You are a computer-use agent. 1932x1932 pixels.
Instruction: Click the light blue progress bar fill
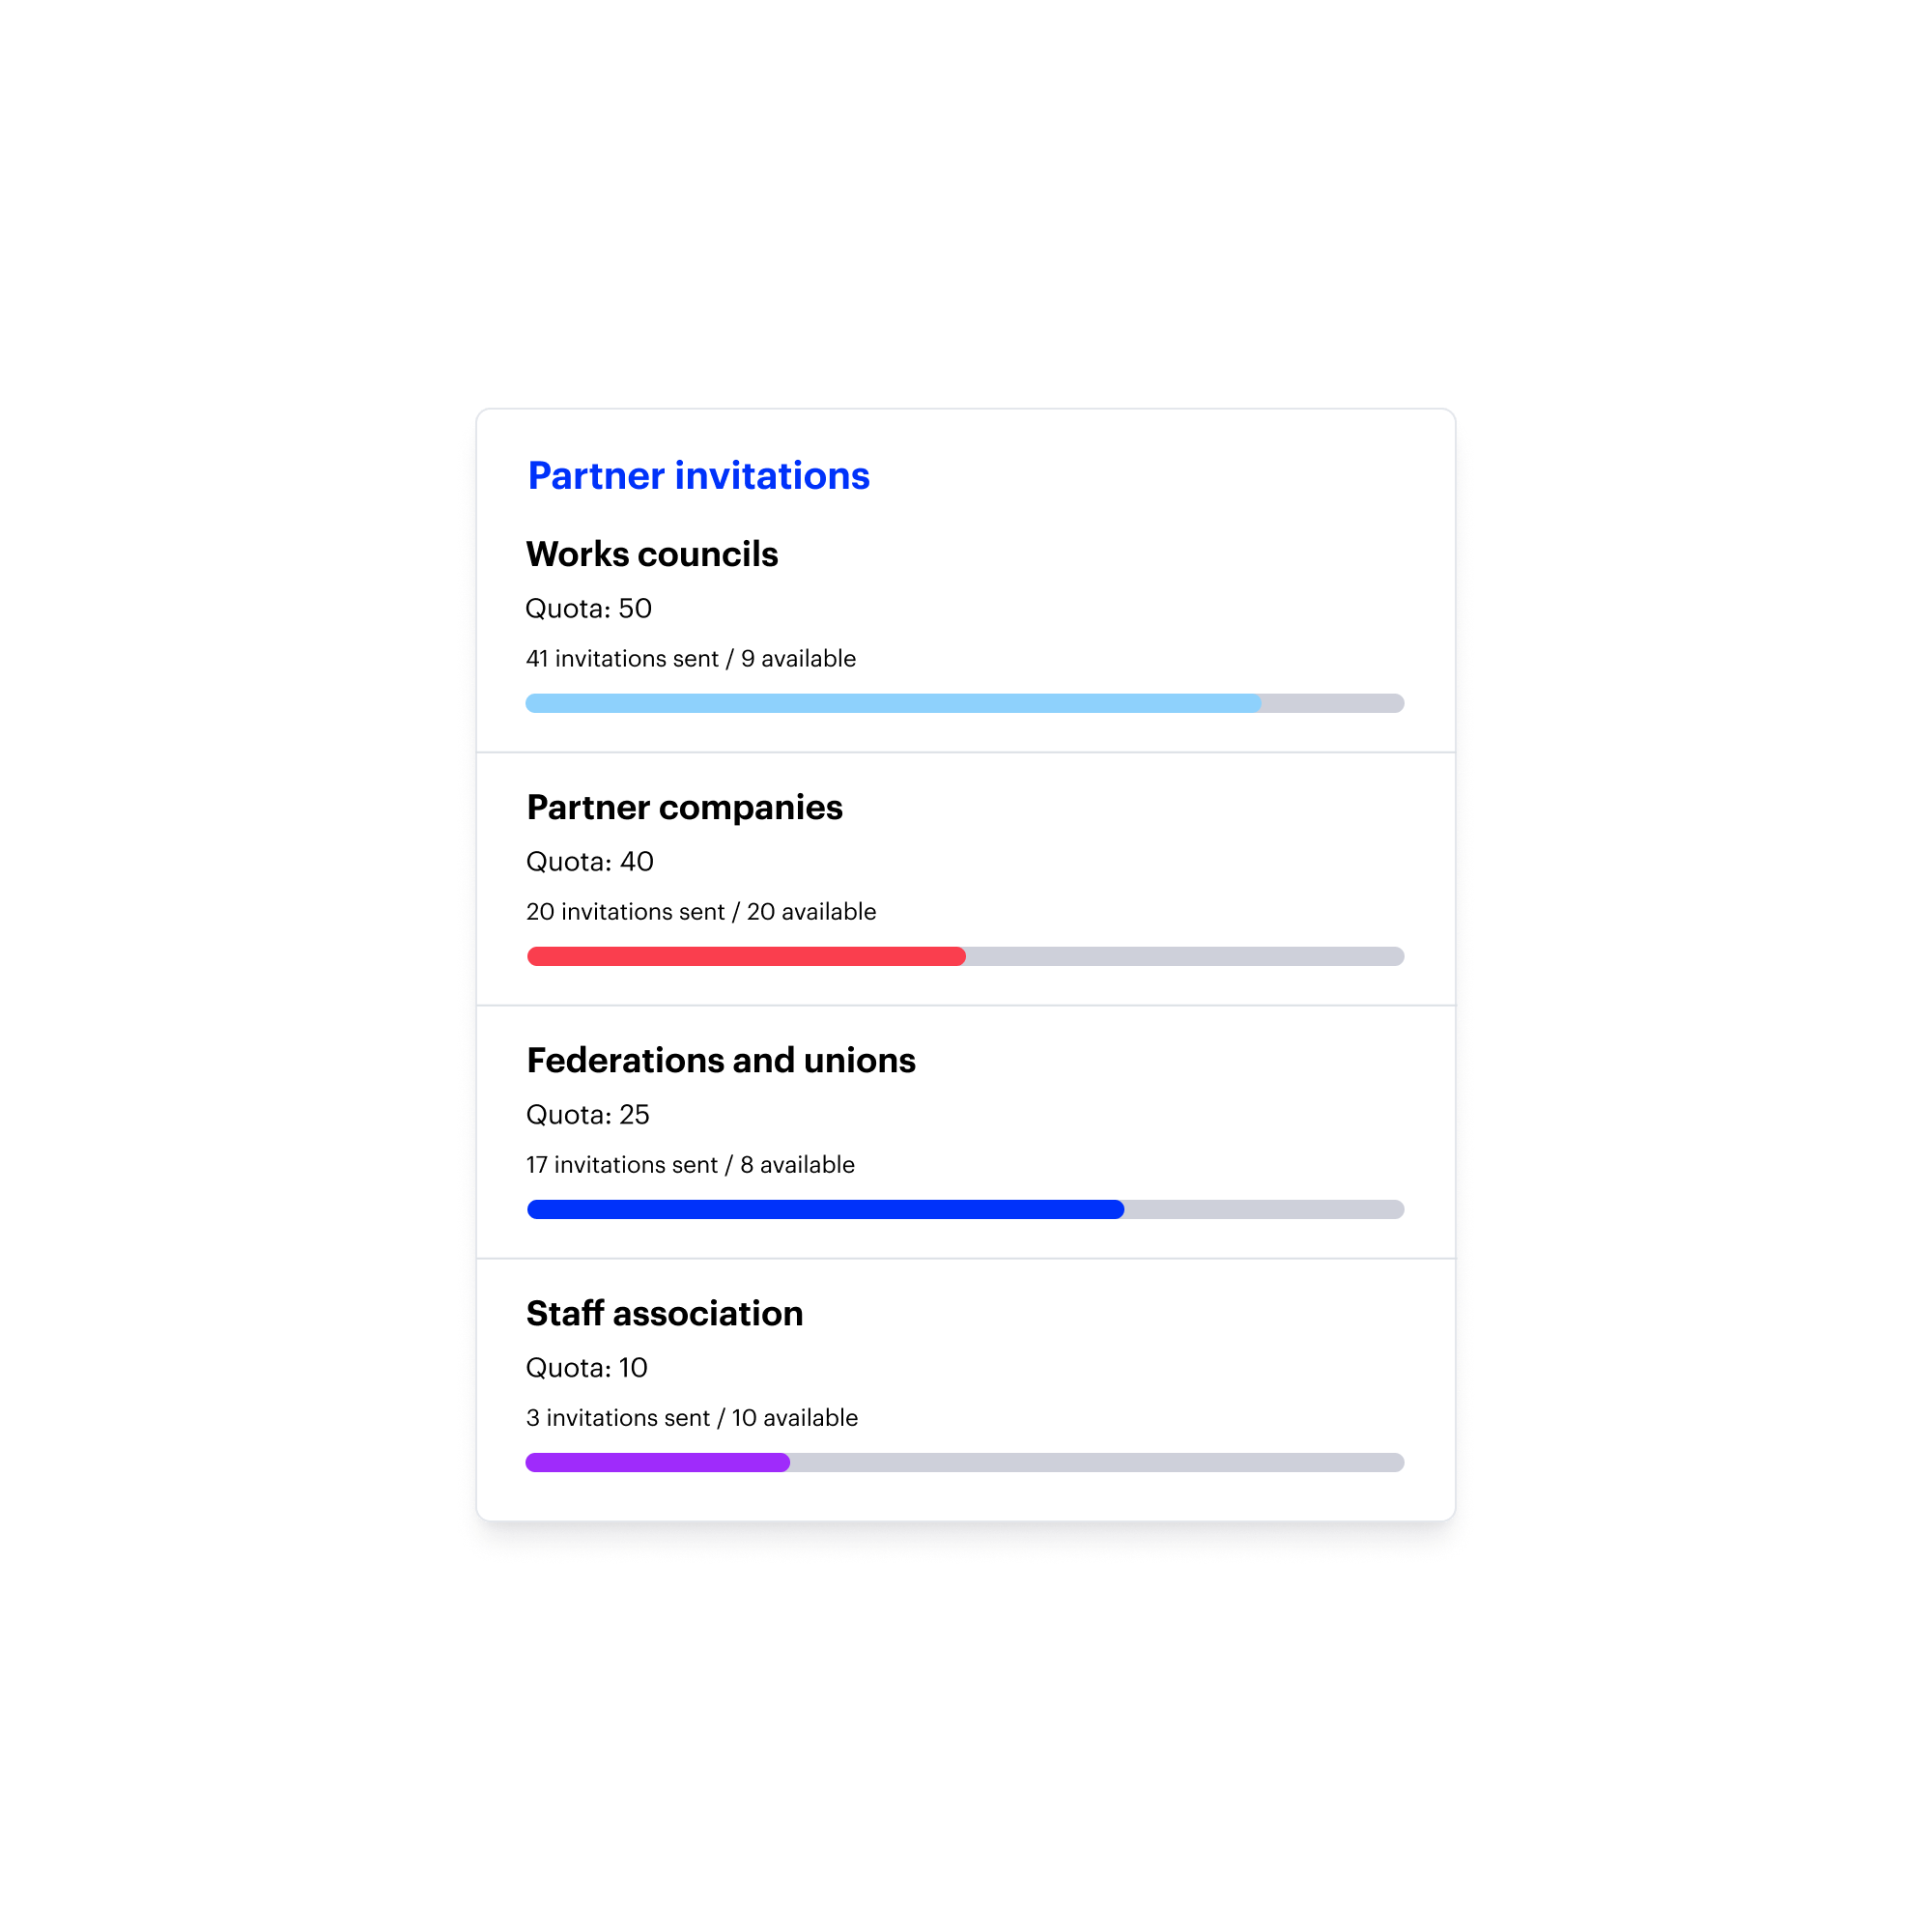892,703
